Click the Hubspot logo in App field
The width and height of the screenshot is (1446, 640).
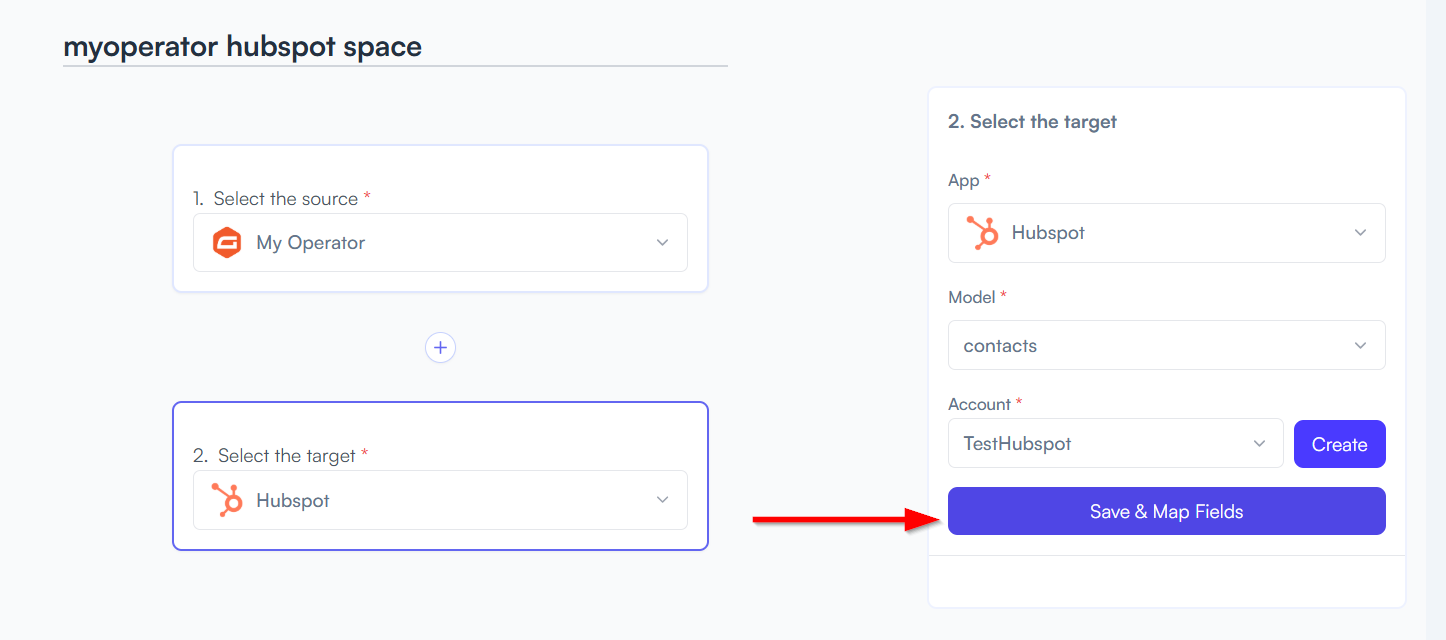[983, 233]
